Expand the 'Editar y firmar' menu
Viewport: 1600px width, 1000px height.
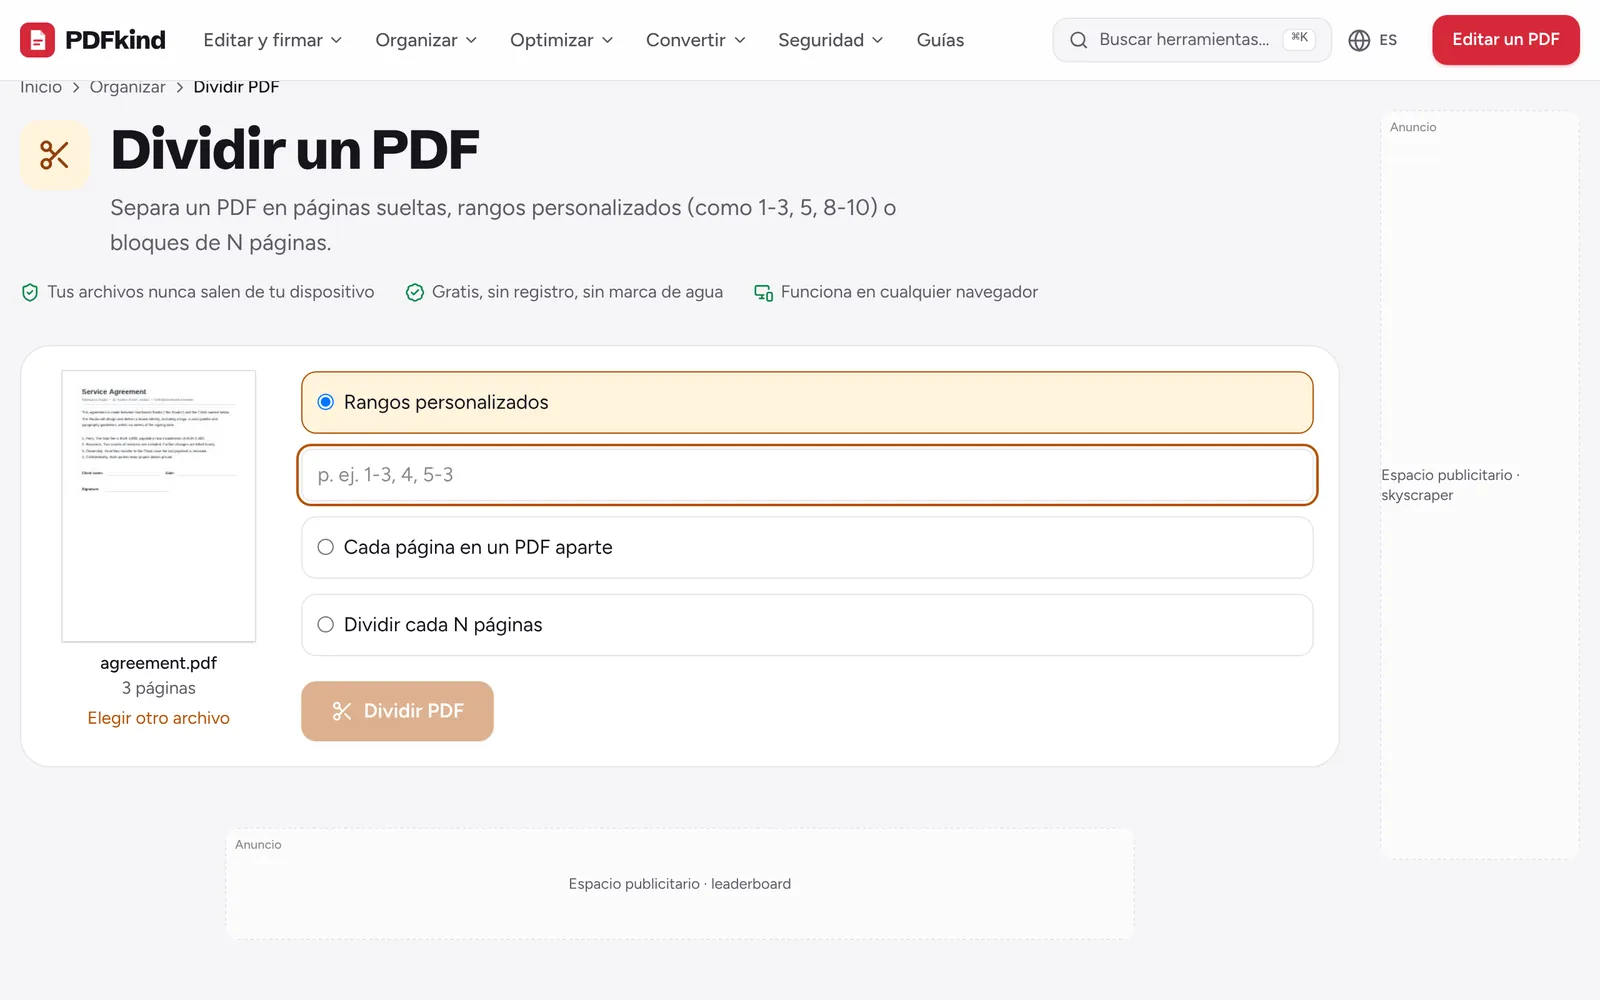[273, 40]
